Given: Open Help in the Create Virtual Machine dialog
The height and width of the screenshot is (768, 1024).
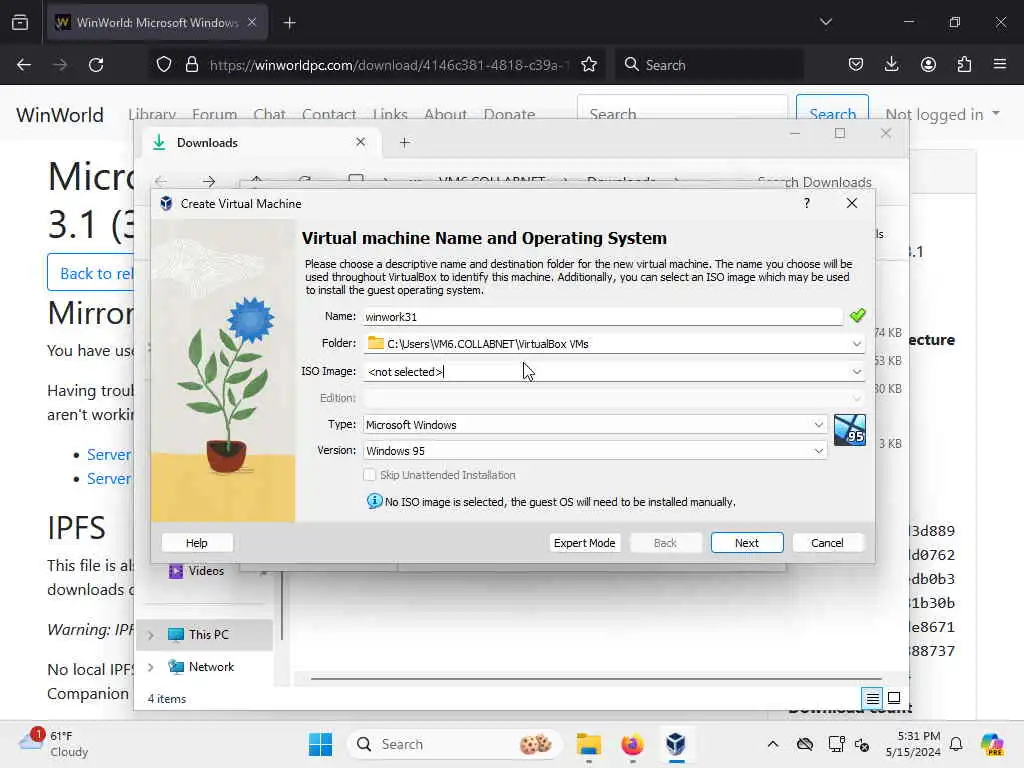Looking at the screenshot, I should (x=197, y=543).
